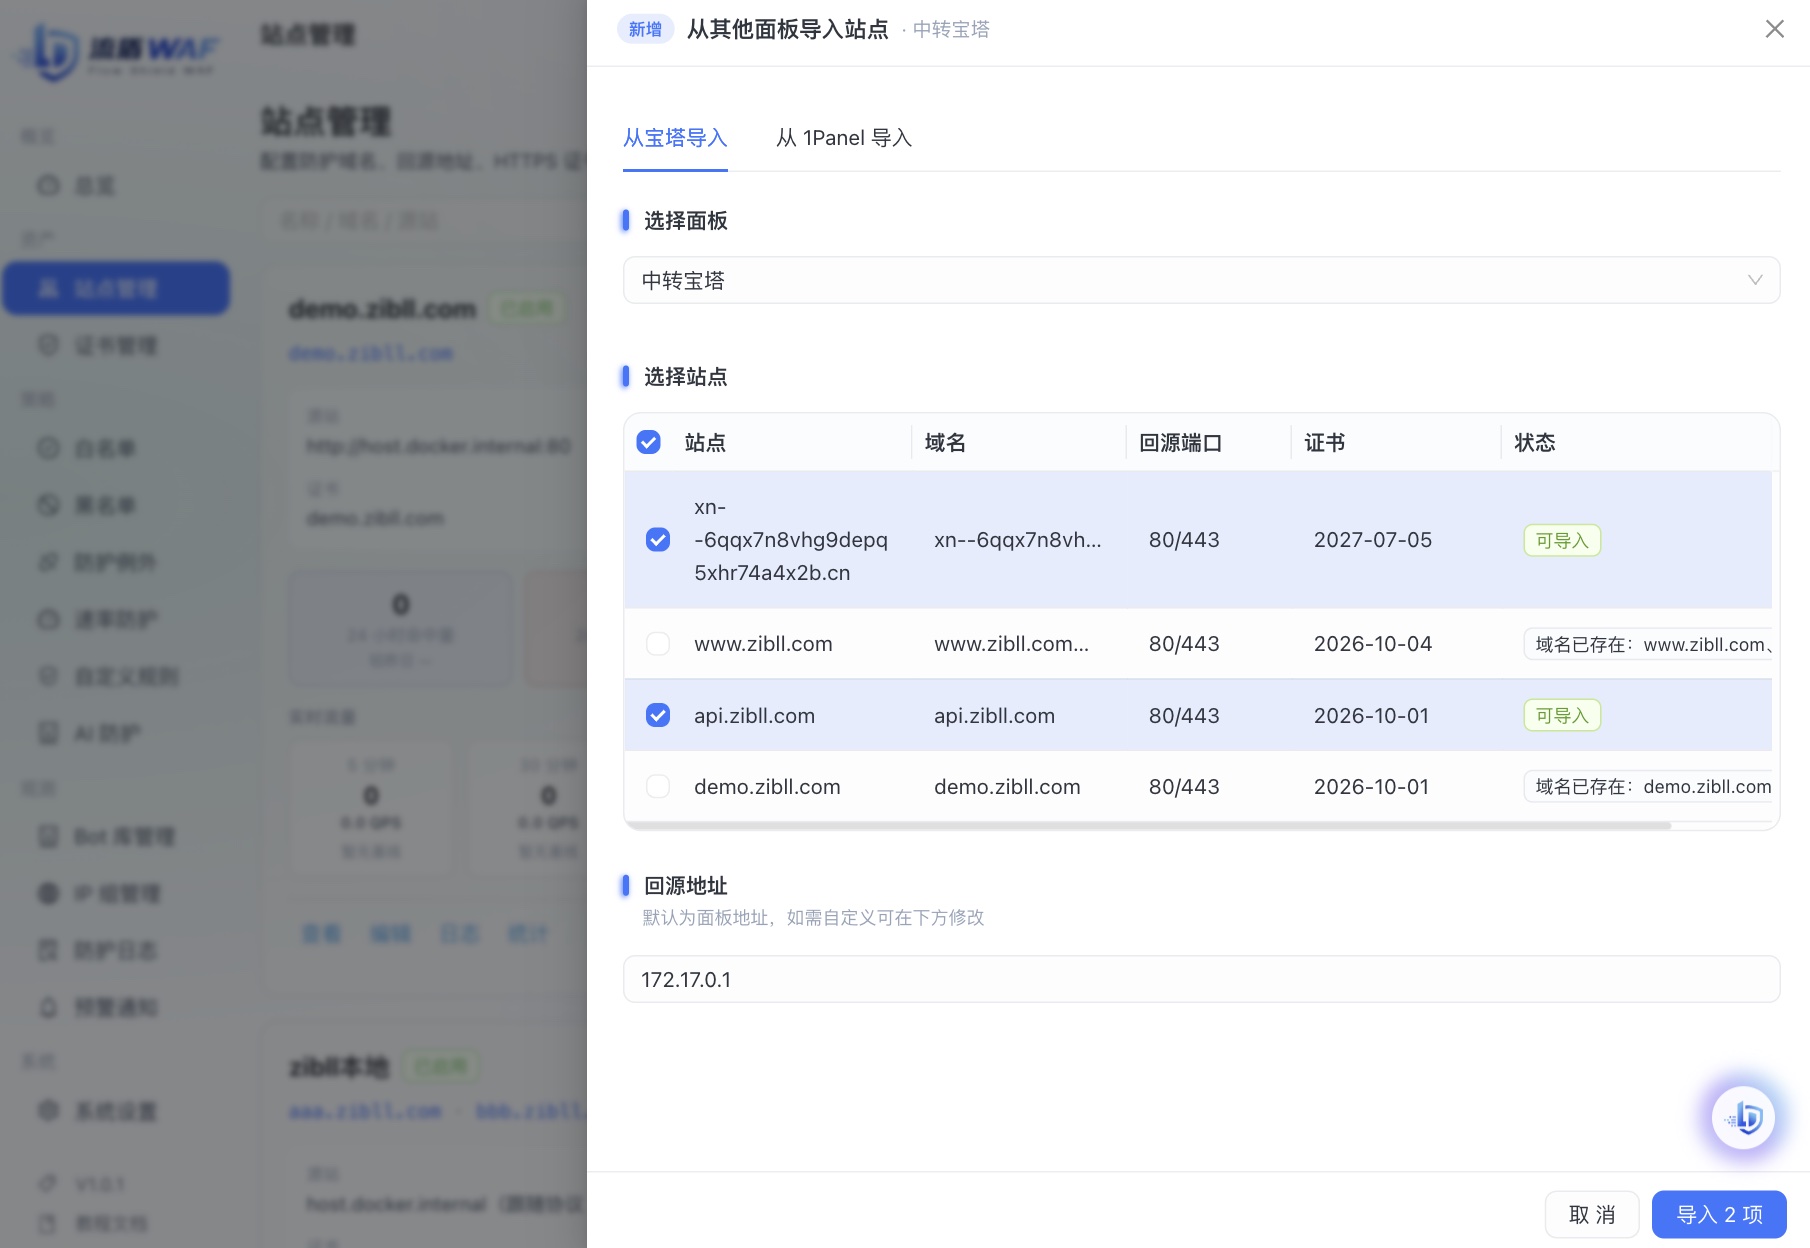This screenshot has width=1810, height=1248.
Task: Click 80/443 in the api.zibll.com row
Action: 1184,715
